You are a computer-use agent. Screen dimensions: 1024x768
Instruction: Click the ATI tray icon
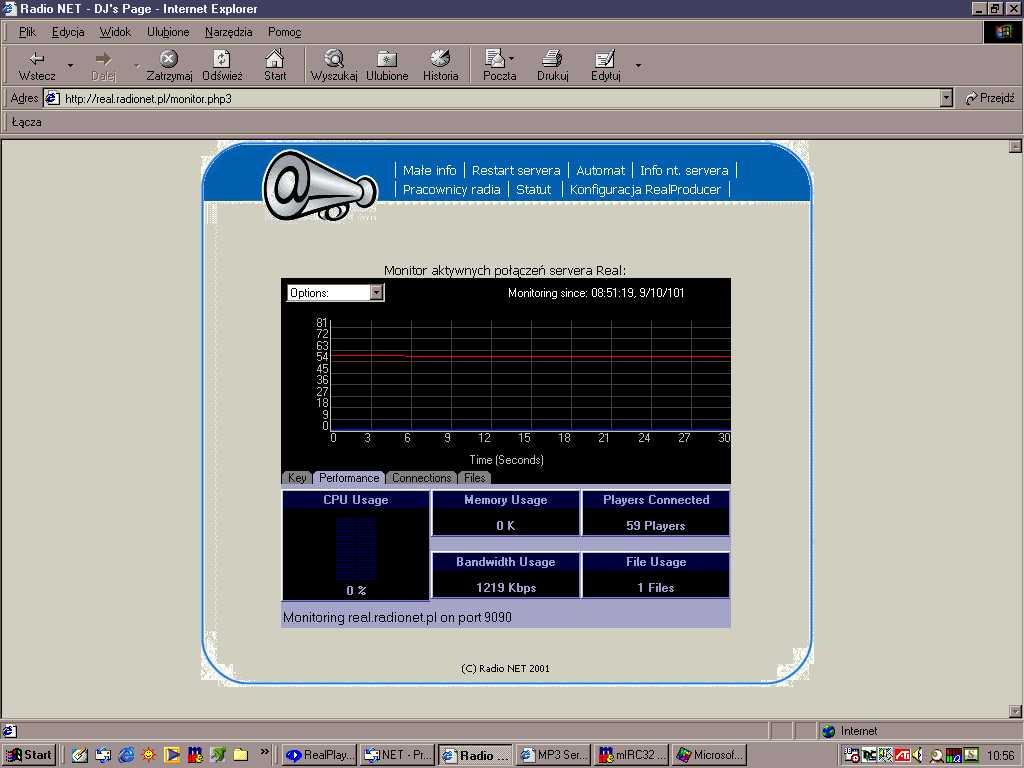pyautogui.click(x=903, y=755)
